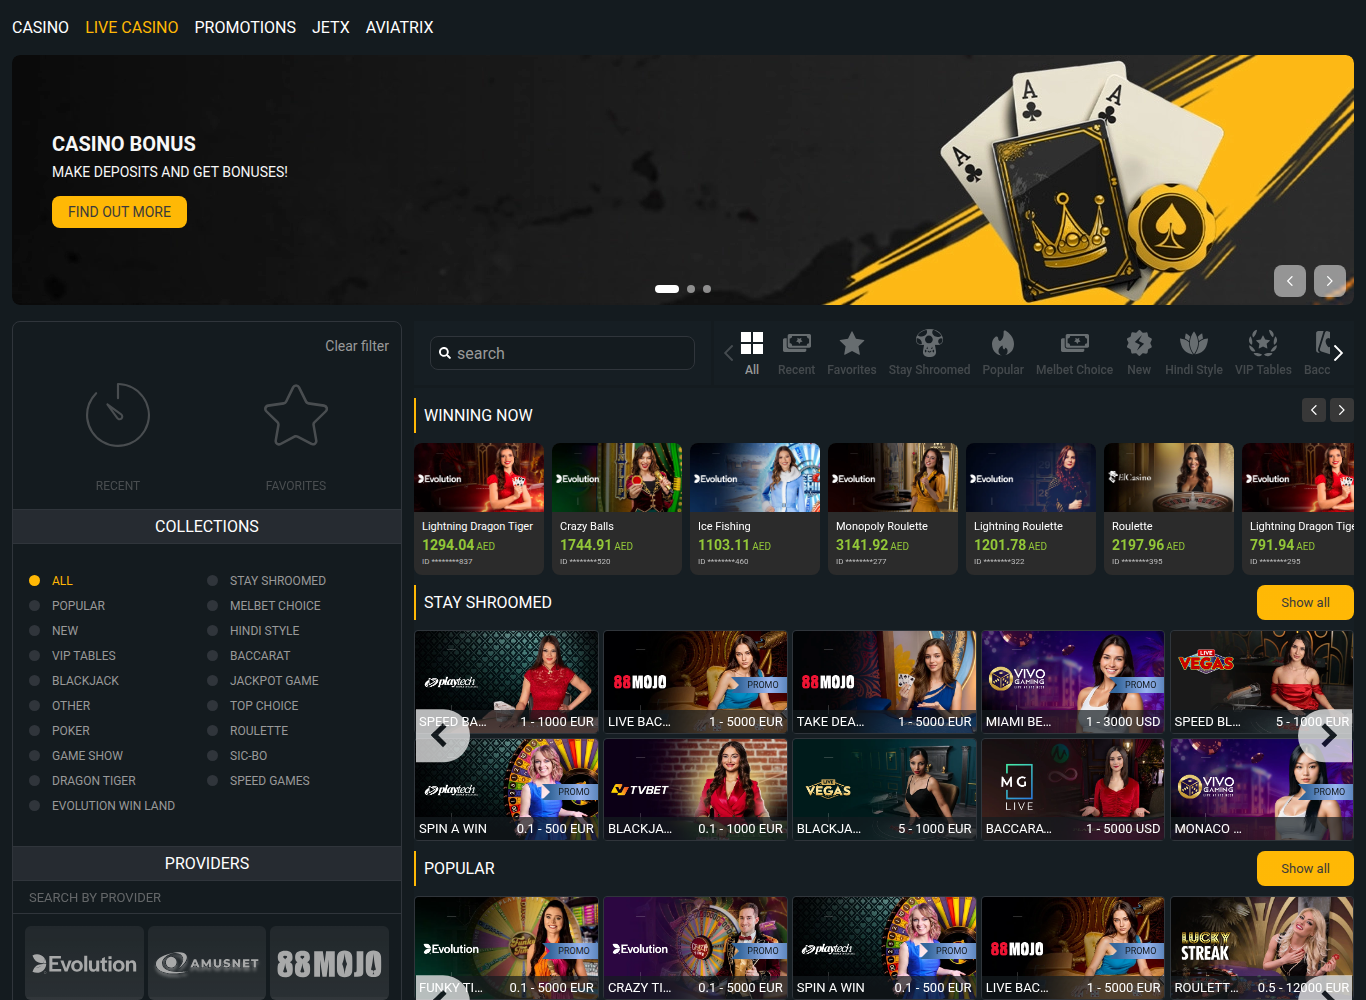Screen dimensions: 1366x1000
Task: Select the first banner slide indicator
Action: pos(667,289)
